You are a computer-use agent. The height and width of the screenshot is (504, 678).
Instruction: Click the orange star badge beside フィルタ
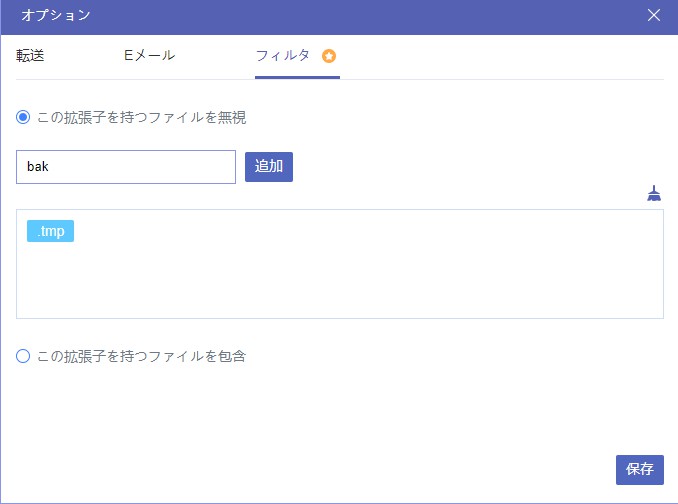pos(329,56)
